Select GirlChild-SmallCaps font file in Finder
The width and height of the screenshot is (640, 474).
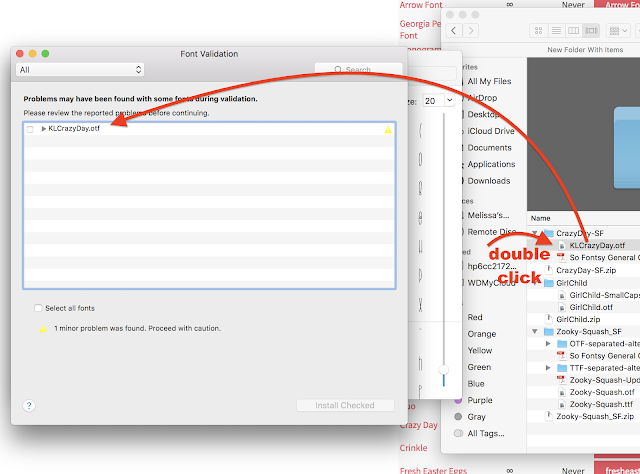click(x=604, y=295)
